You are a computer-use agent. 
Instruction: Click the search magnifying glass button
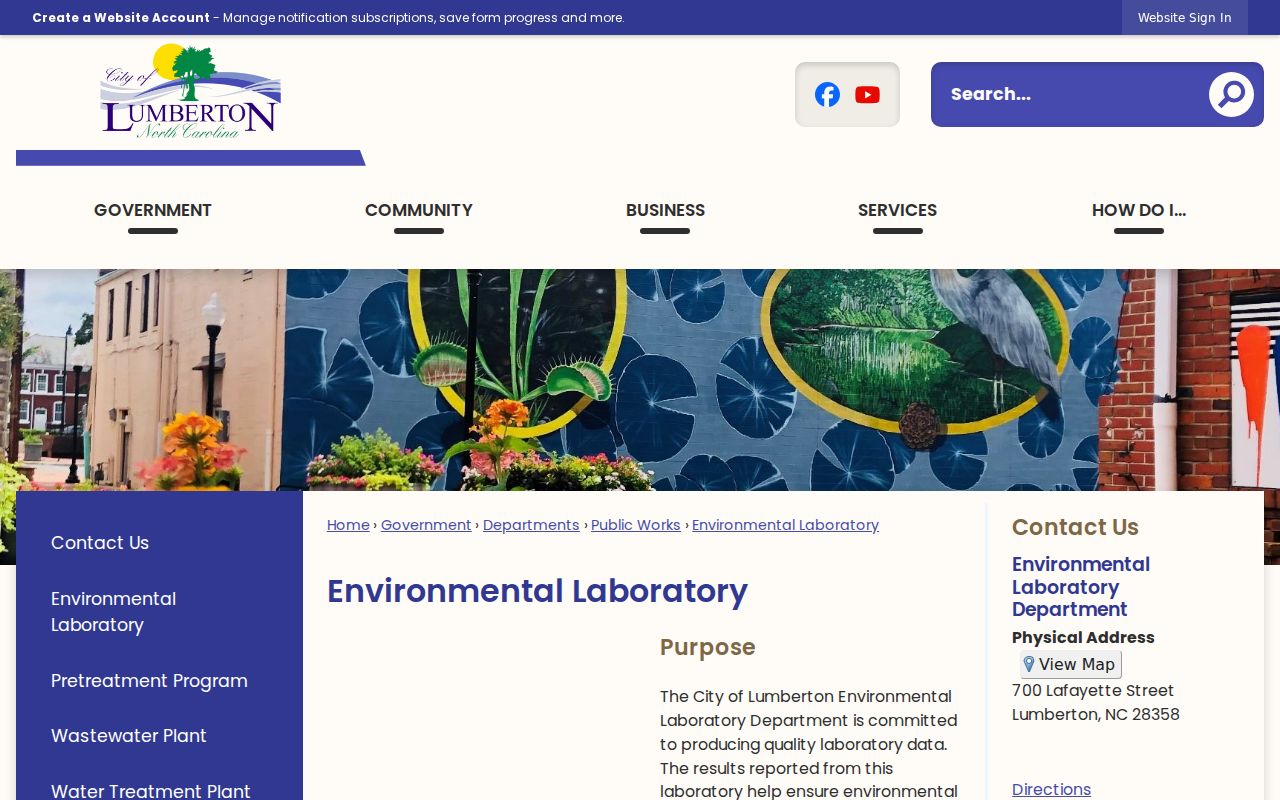click(x=1231, y=94)
